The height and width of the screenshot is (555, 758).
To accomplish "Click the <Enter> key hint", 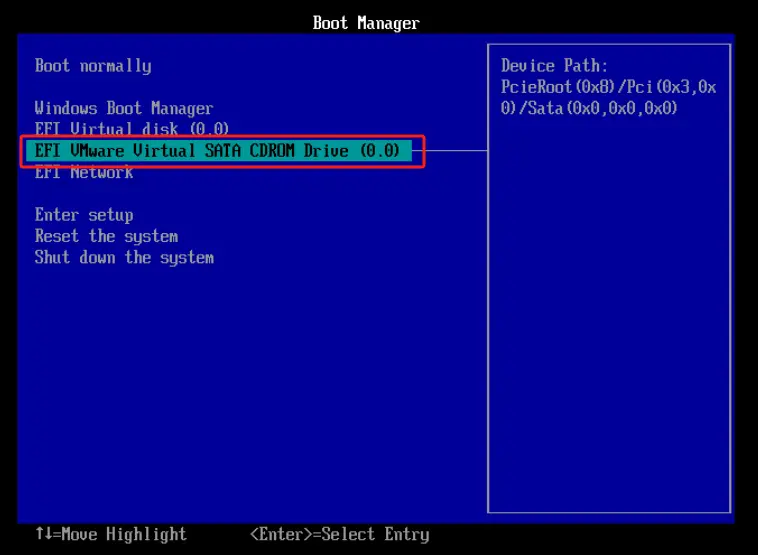I will pyautogui.click(x=282, y=535).
